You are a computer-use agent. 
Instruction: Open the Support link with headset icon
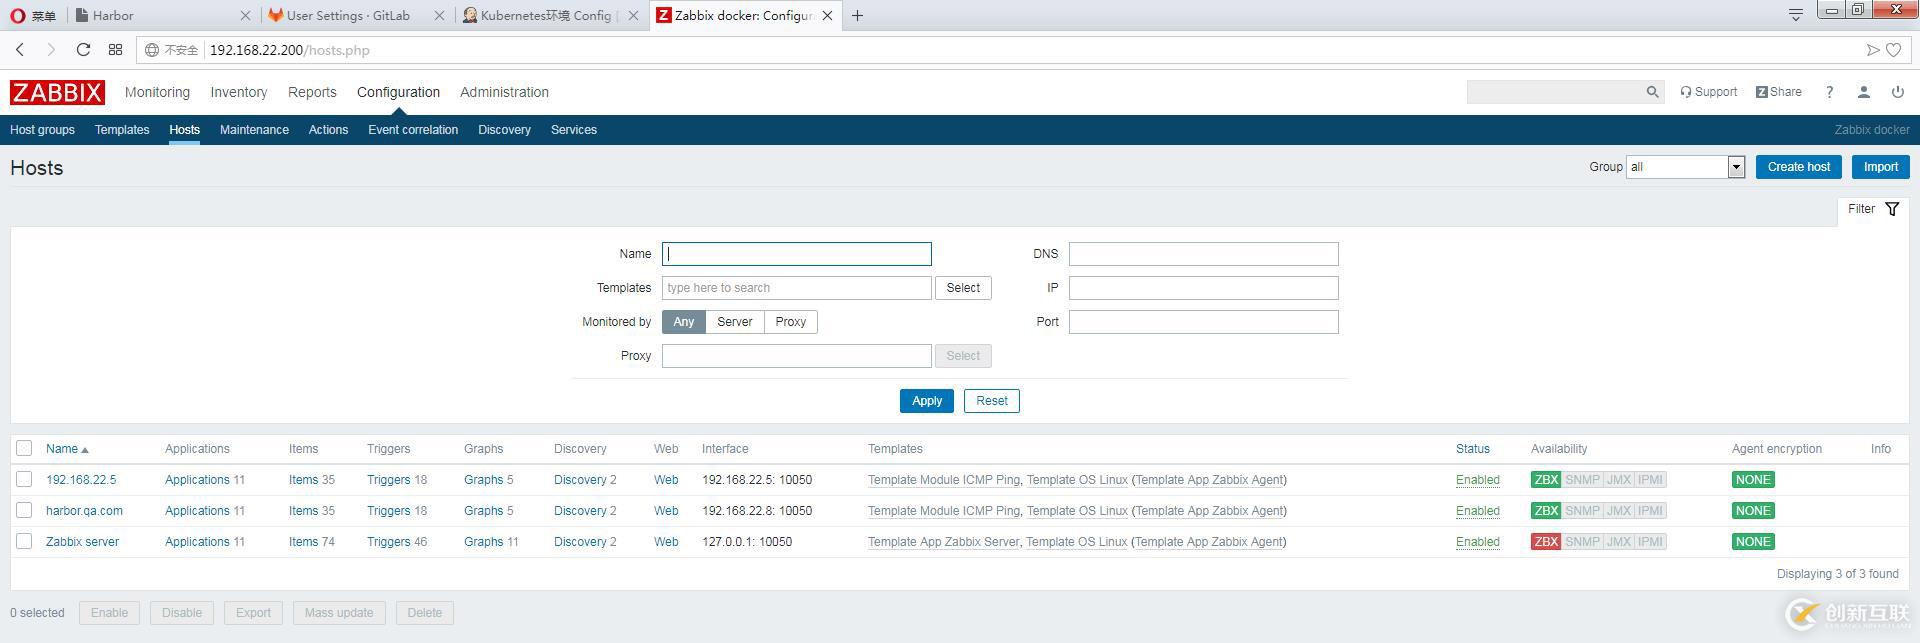coord(1708,92)
